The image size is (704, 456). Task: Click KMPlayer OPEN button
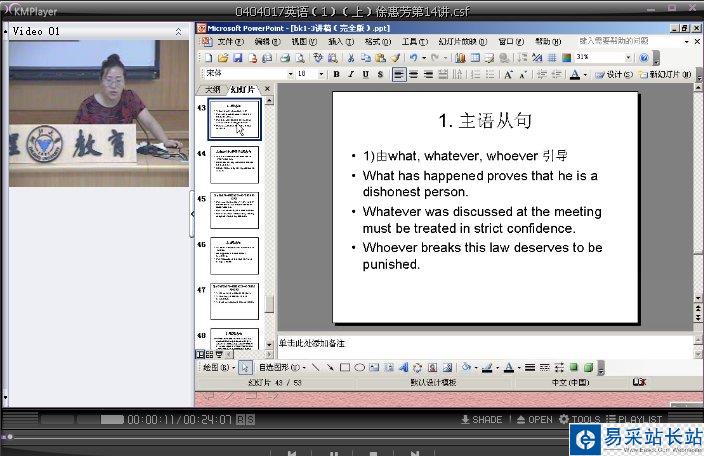pyautogui.click(x=535, y=420)
